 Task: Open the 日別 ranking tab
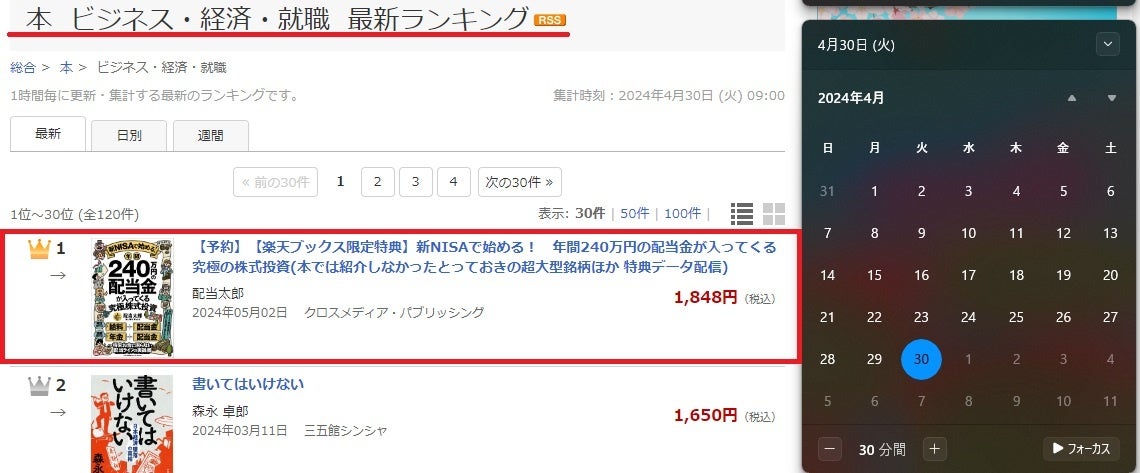129,135
